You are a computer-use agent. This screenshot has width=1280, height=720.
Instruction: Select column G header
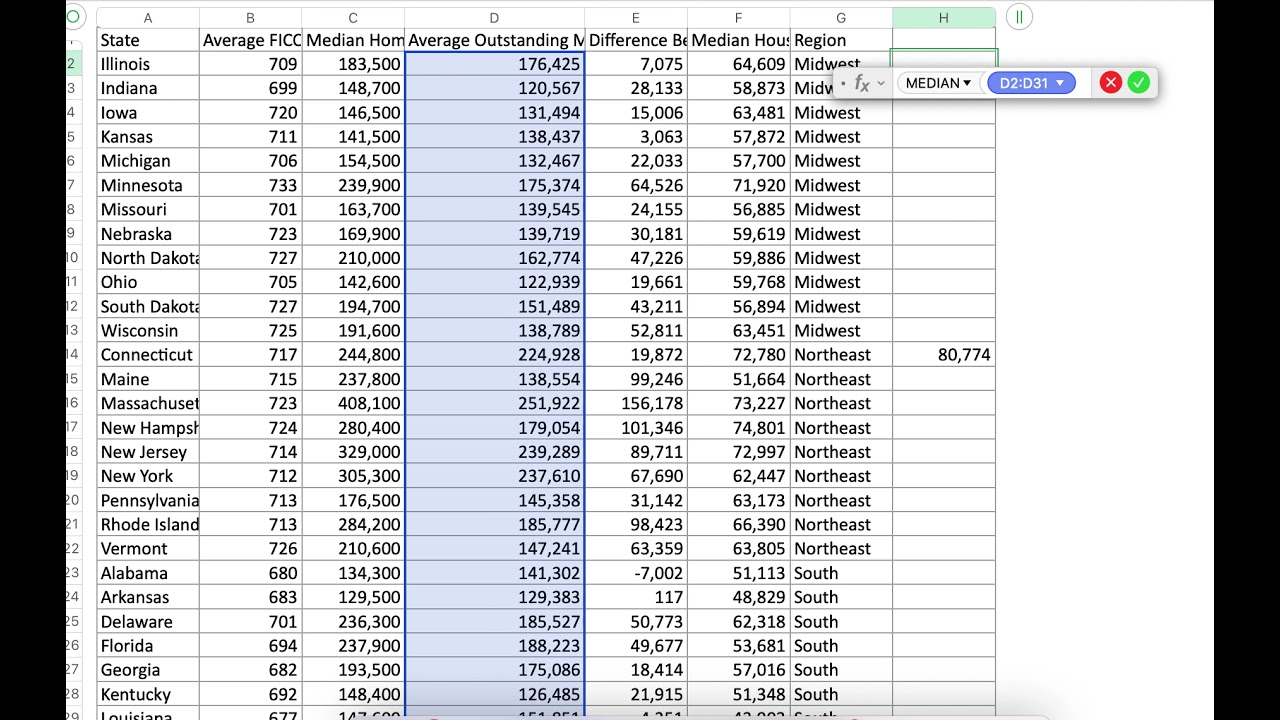pyautogui.click(x=840, y=18)
